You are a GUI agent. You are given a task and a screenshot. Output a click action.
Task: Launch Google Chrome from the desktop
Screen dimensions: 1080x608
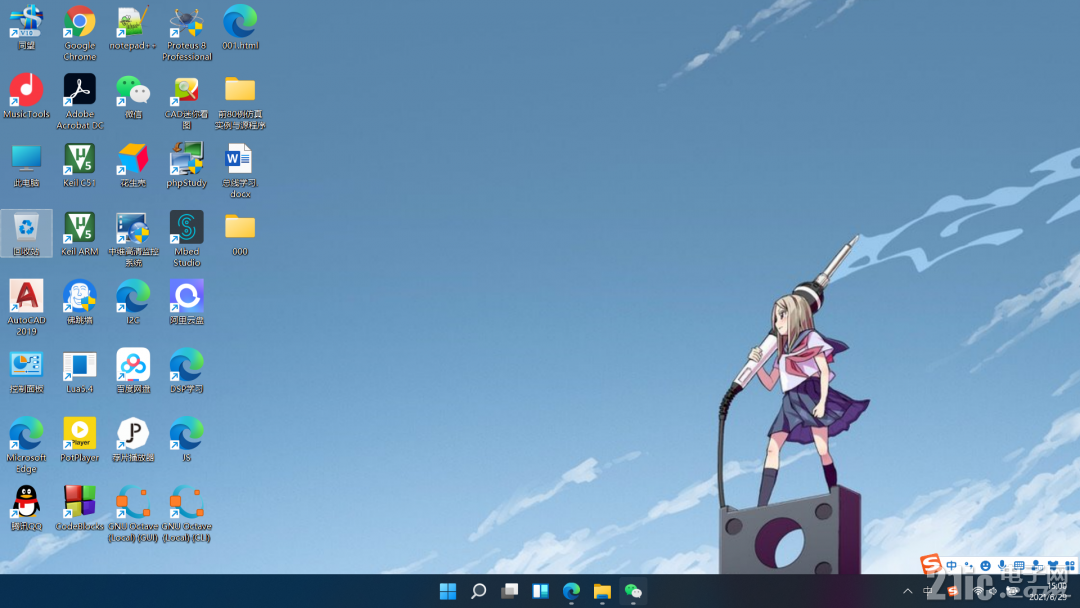coord(80,33)
